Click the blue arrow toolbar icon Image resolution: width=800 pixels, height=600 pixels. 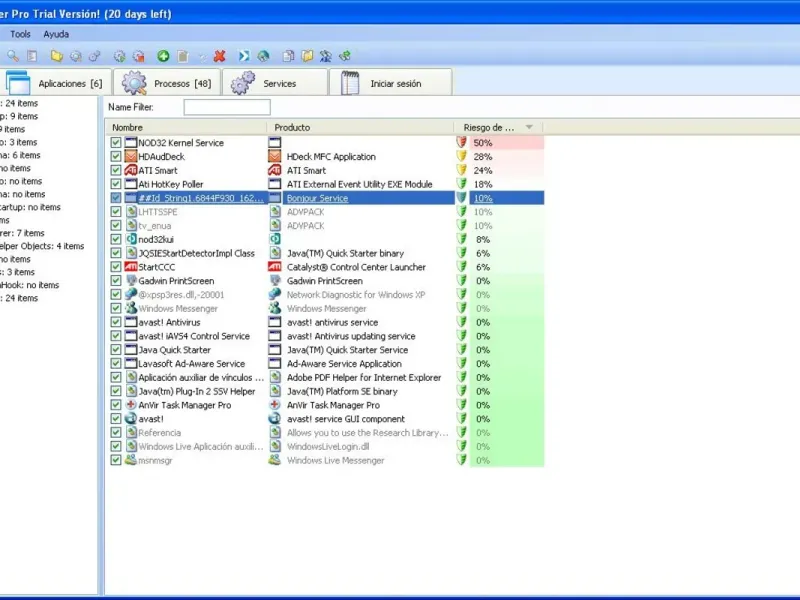coord(244,56)
